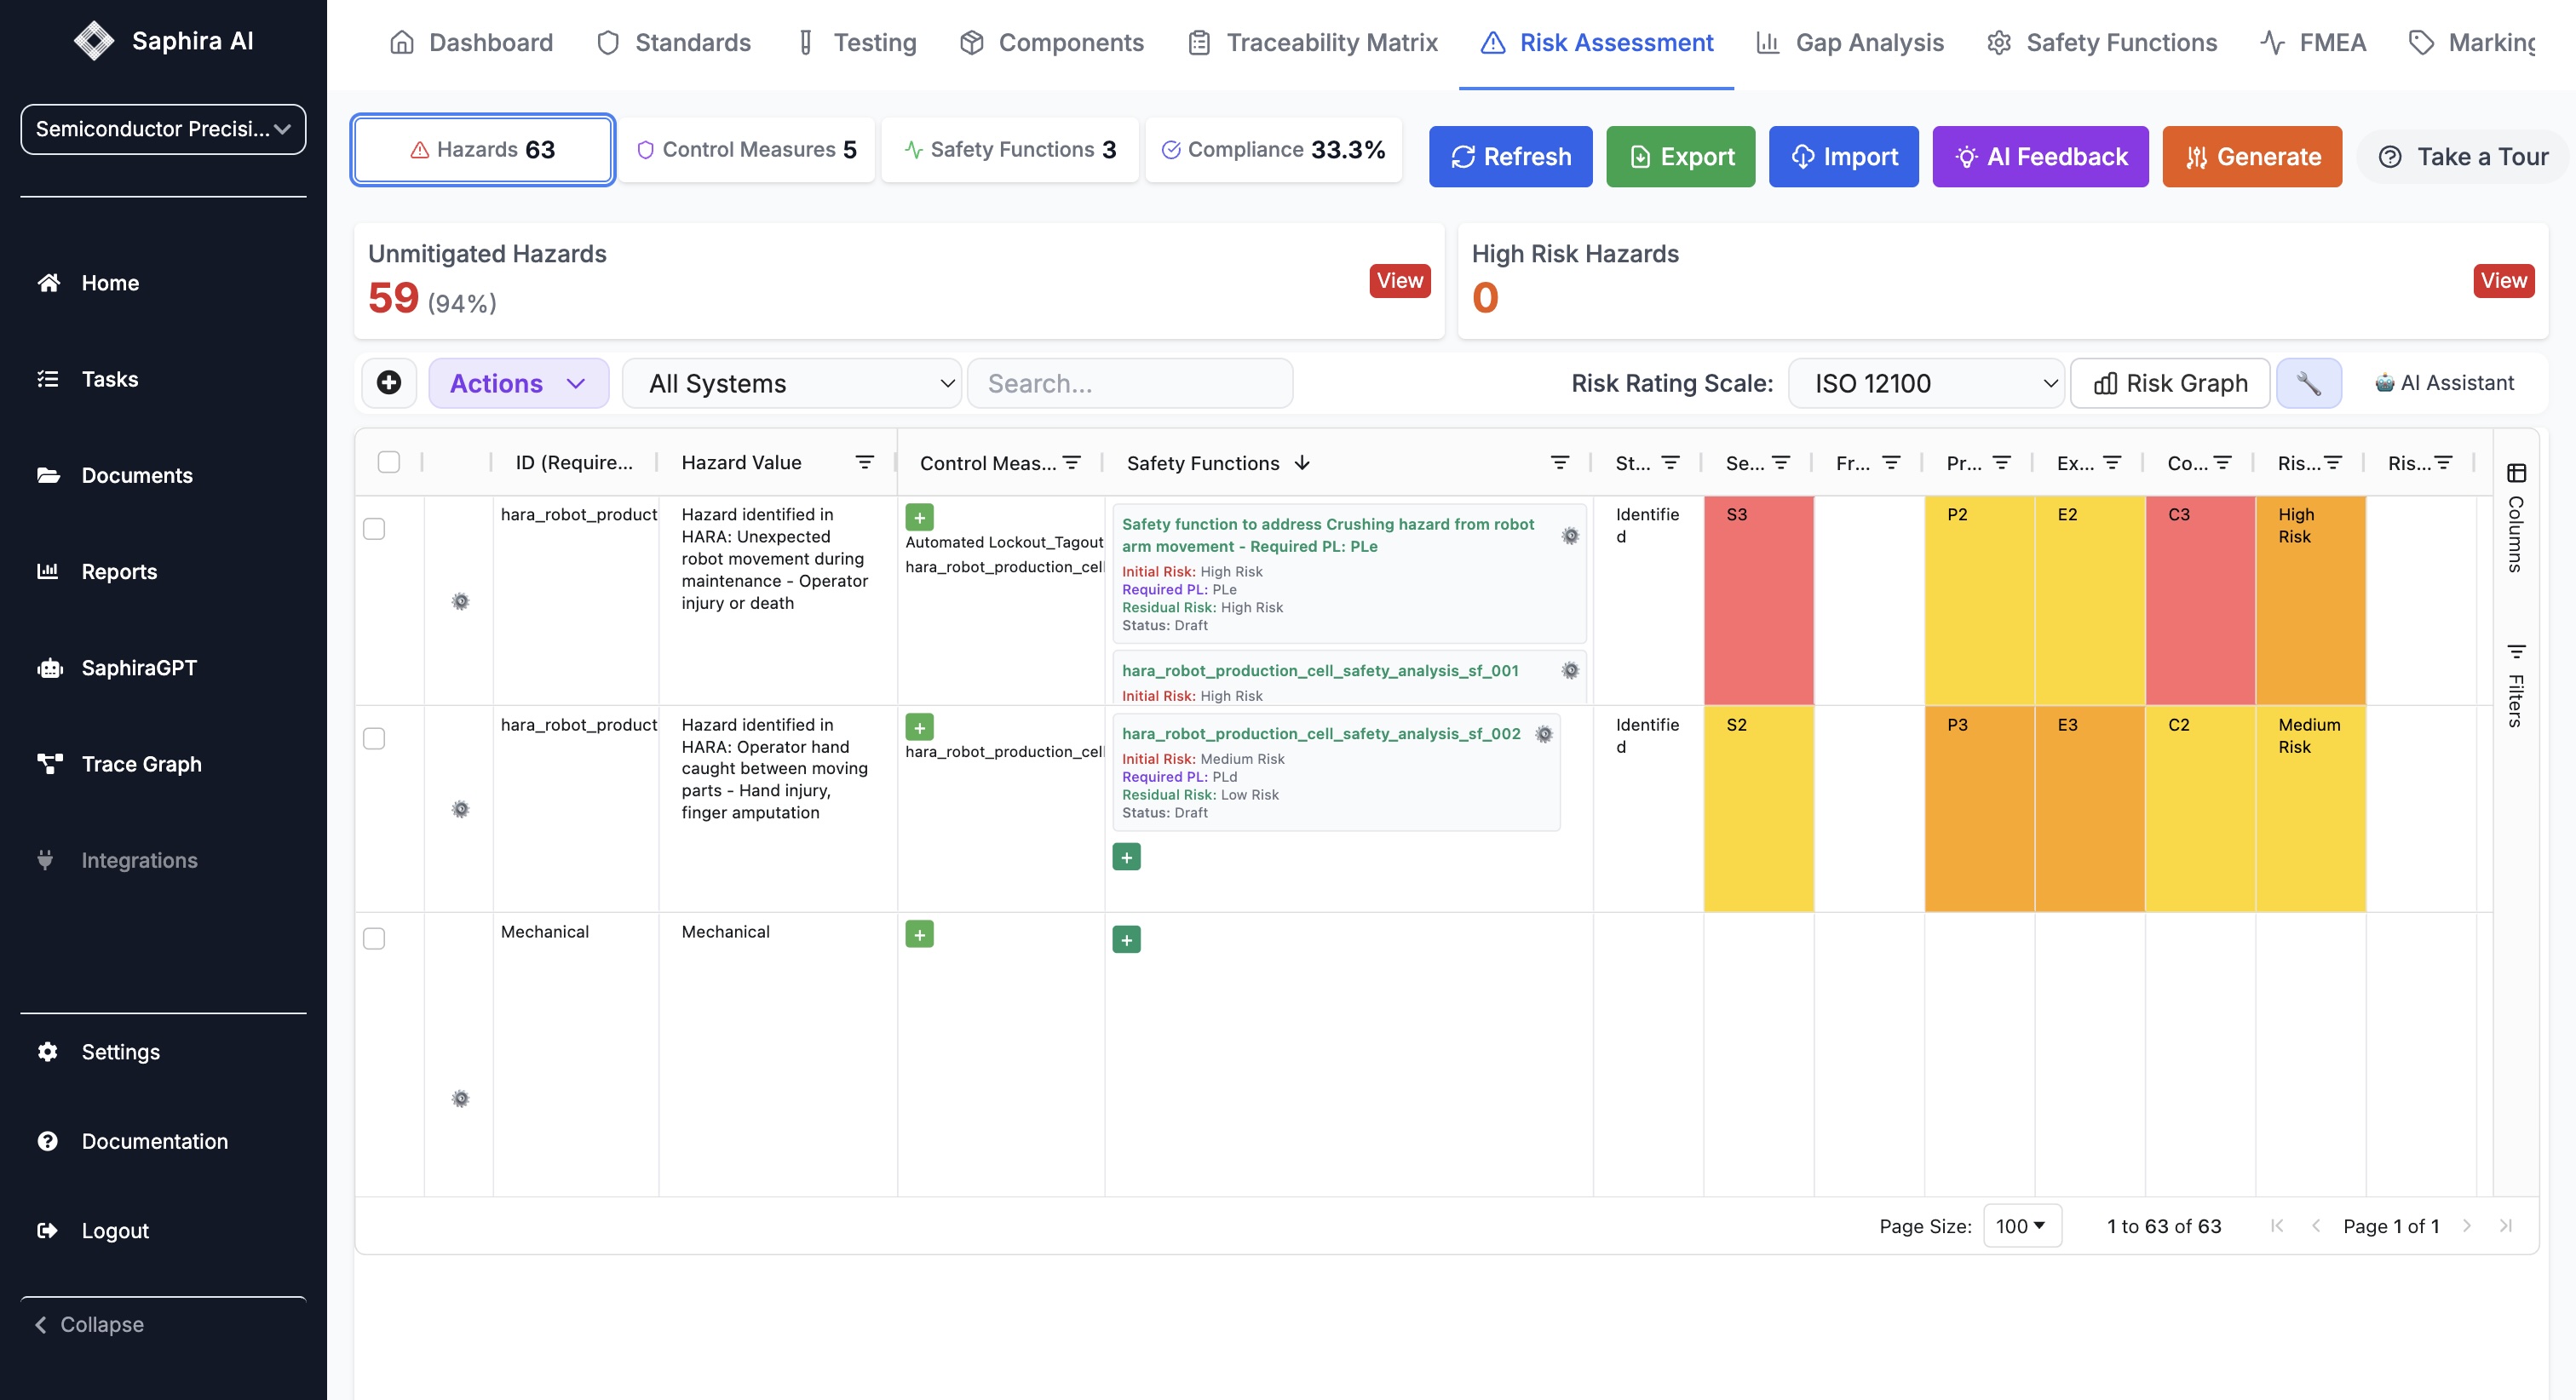Click the wrench tool icon button
This screenshot has height=1400, width=2576.
coord(2308,383)
